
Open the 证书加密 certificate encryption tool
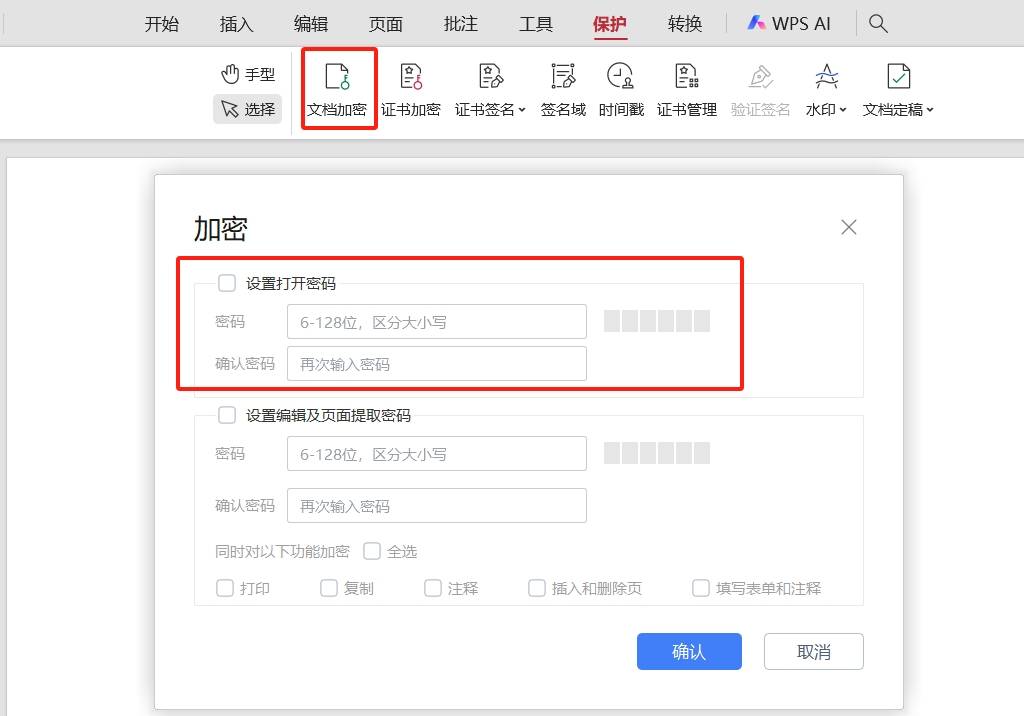click(410, 88)
